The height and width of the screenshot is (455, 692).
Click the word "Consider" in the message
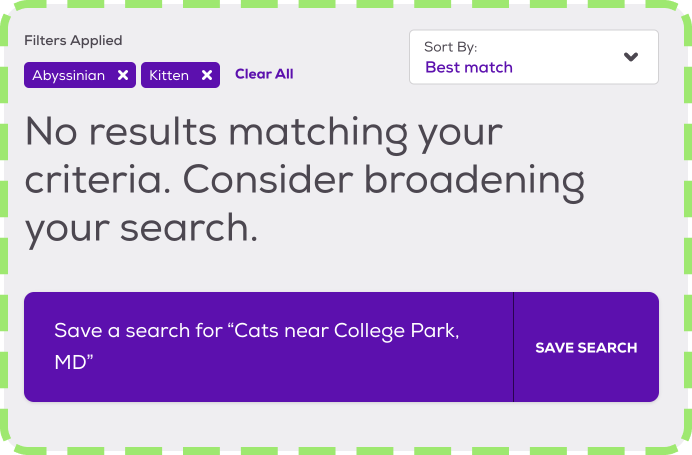coord(268,180)
